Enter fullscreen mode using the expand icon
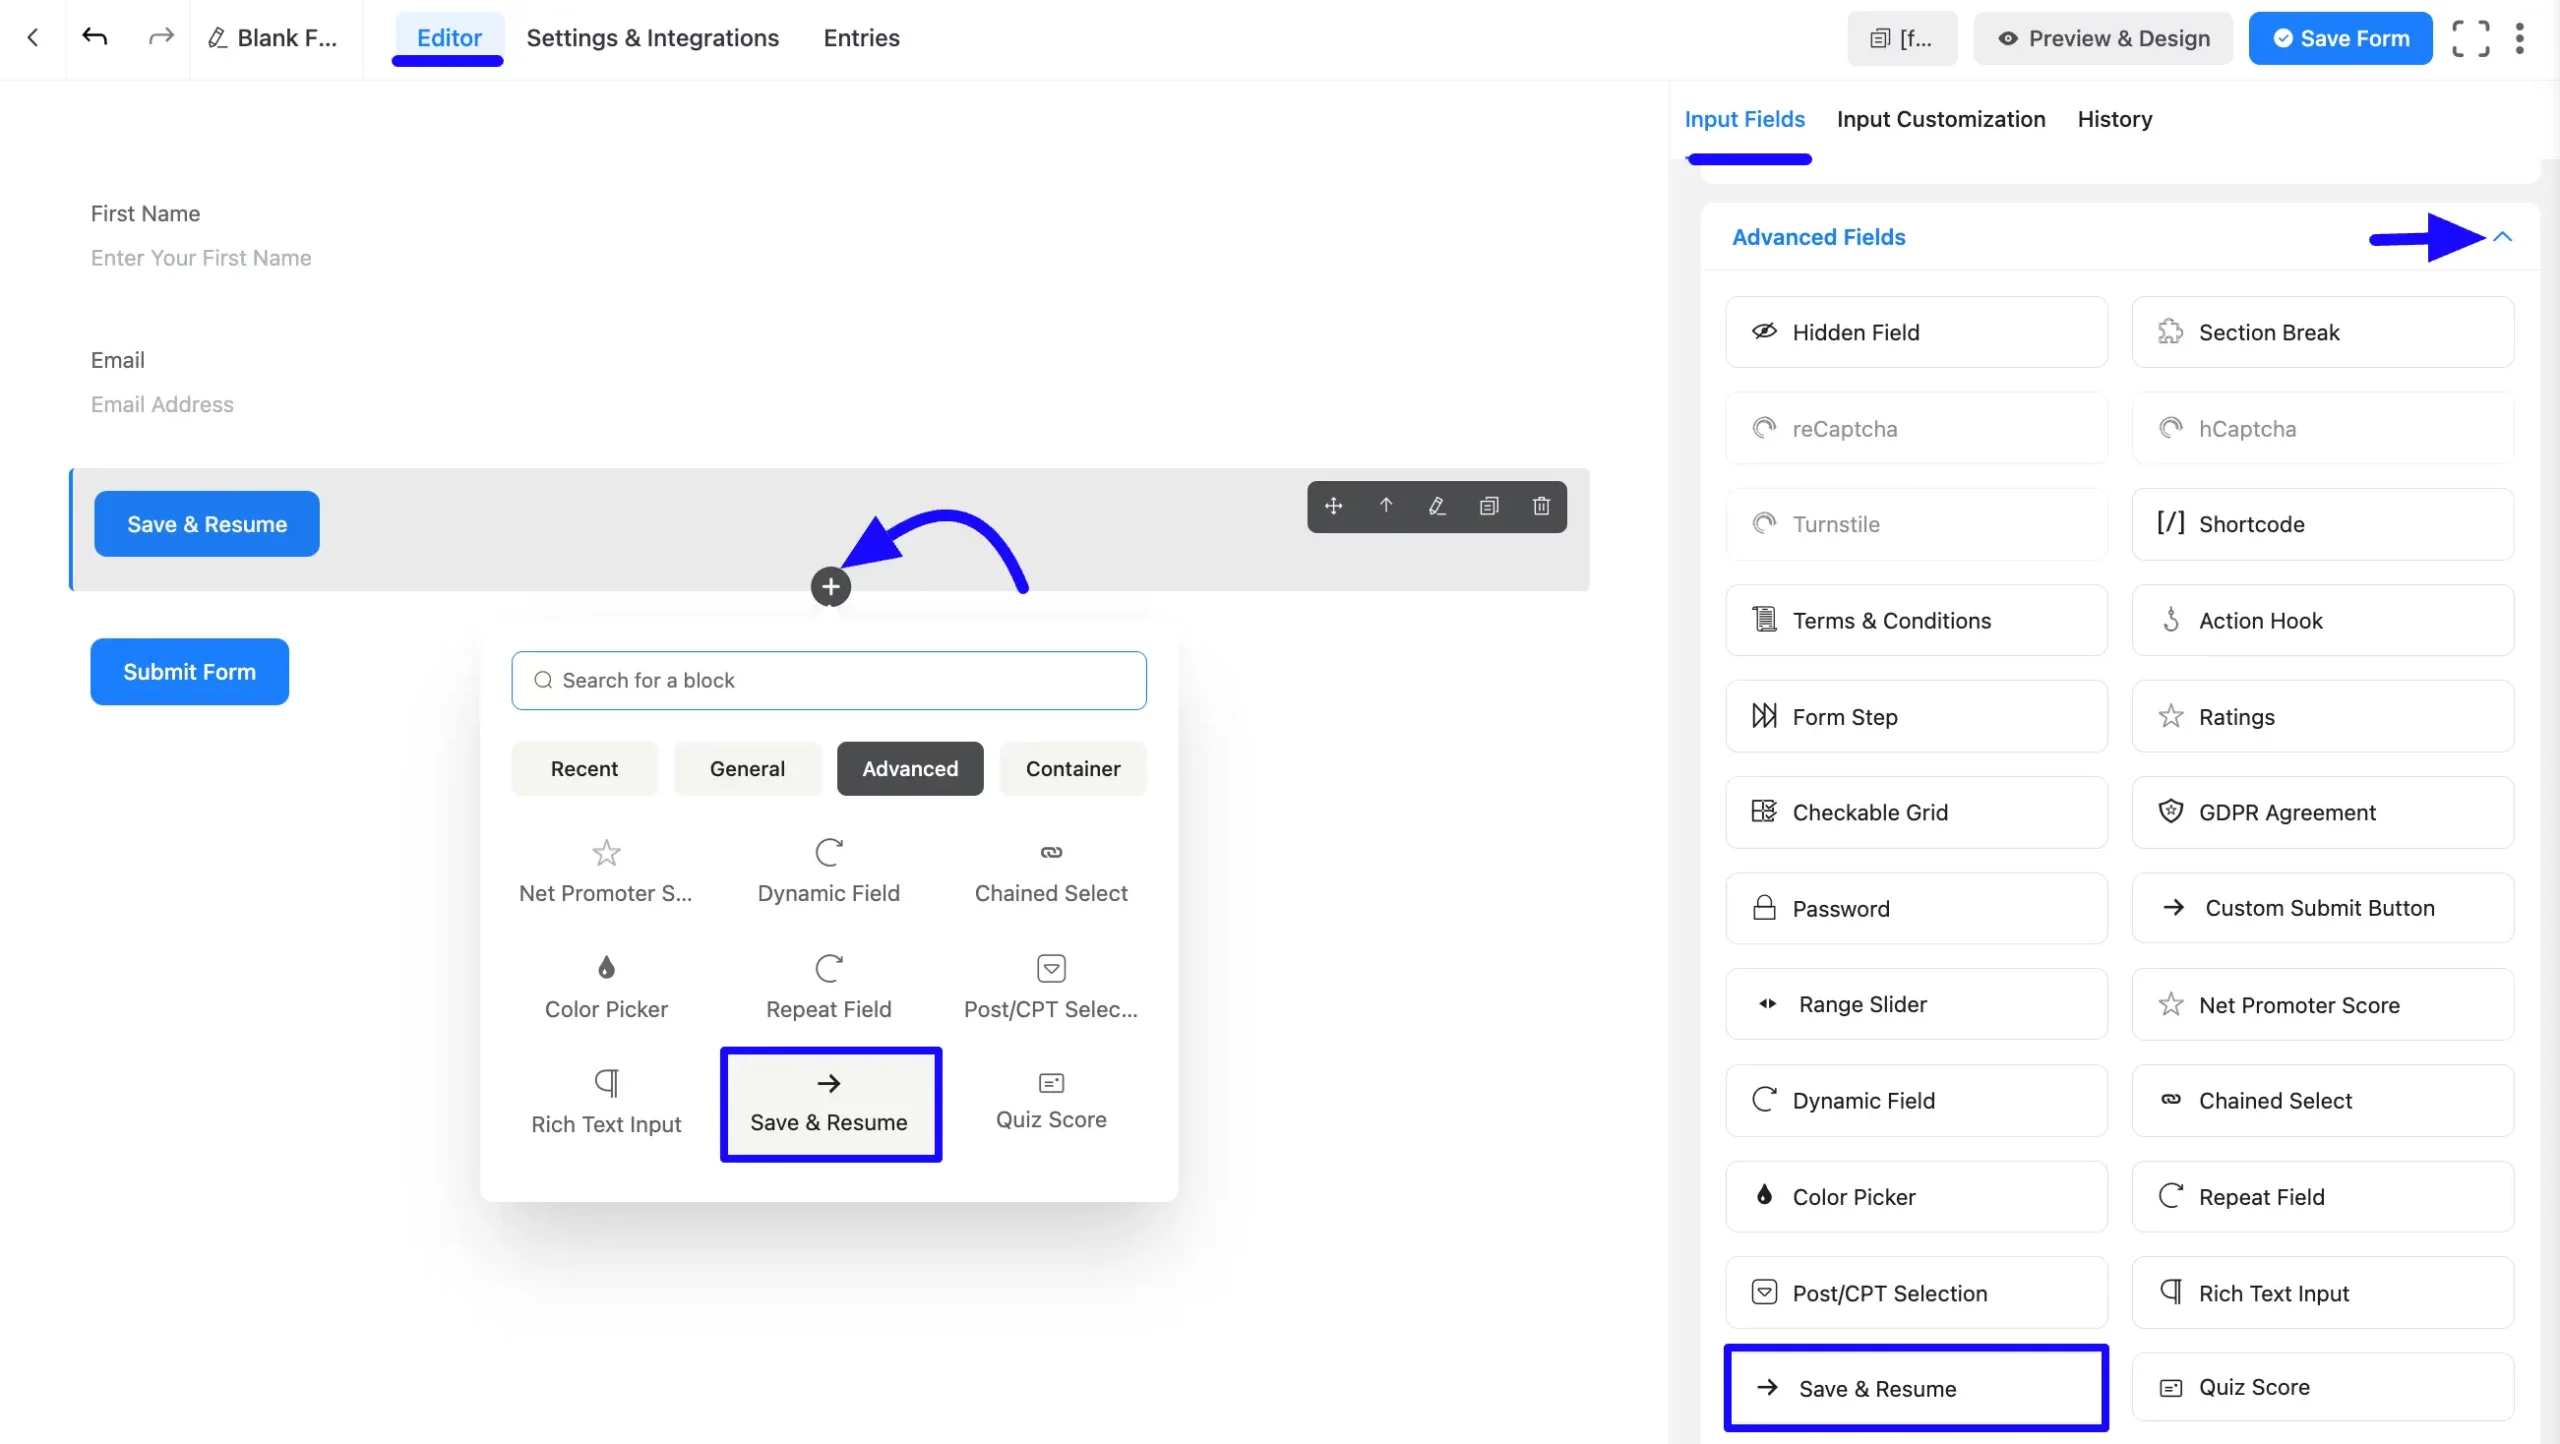This screenshot has height=1444, width=2560. (x=2470, y=39)
